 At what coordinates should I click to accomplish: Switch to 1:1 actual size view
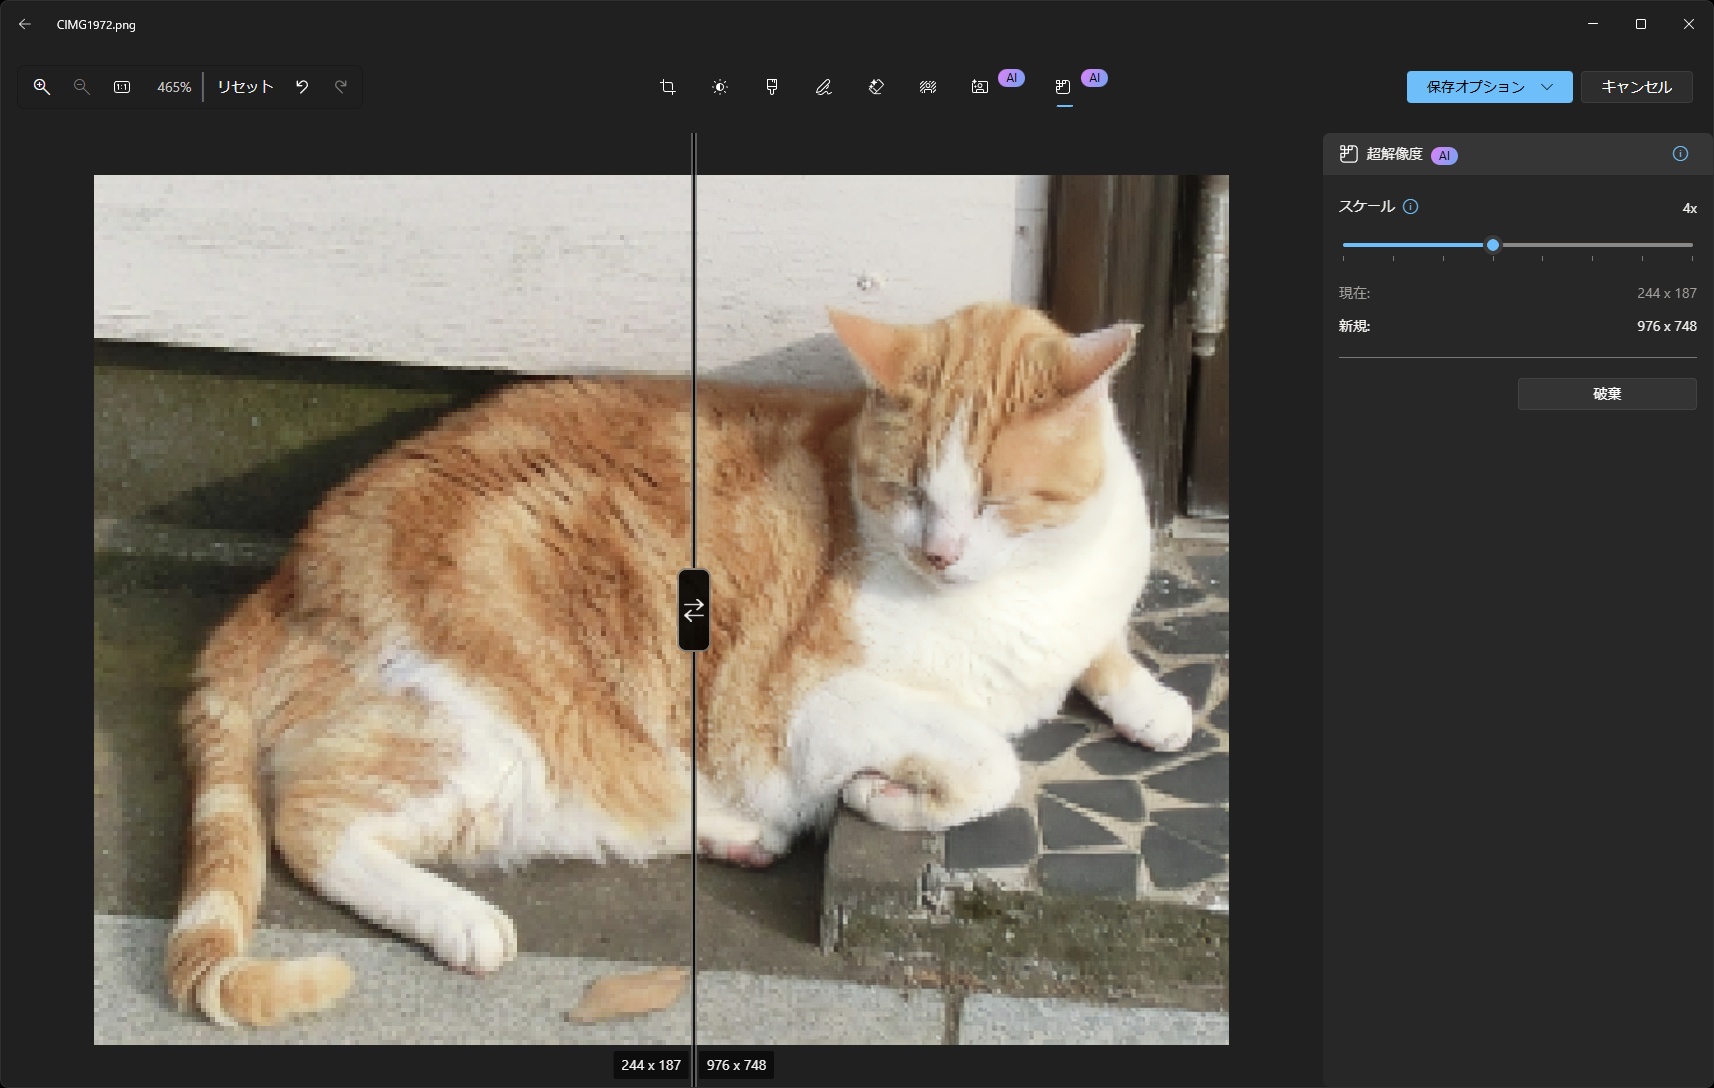coord(121,87)
